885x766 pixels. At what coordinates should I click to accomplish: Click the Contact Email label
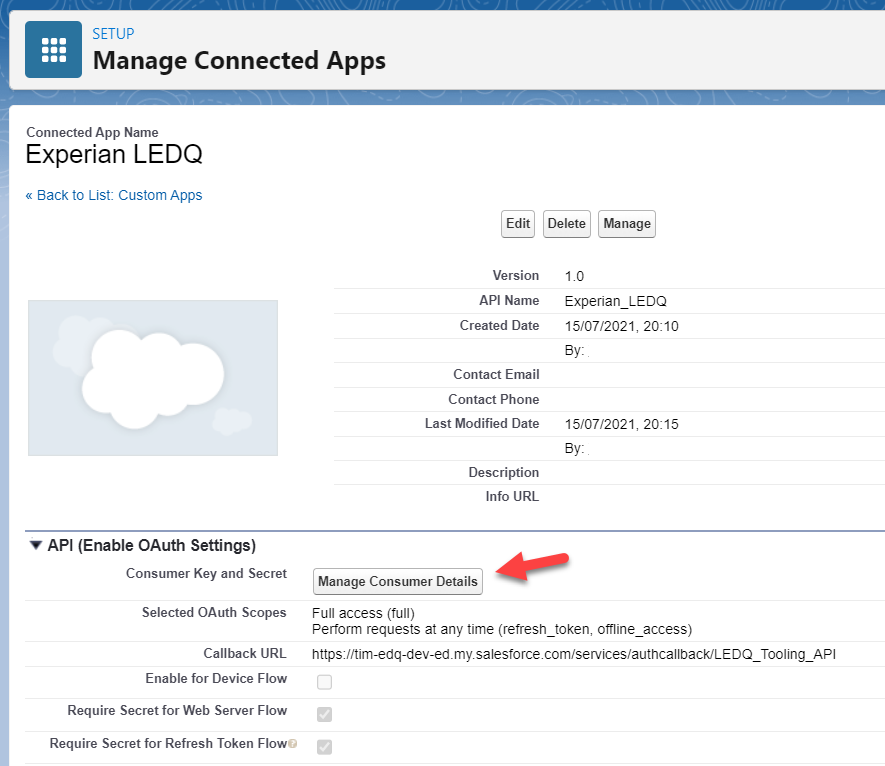496,374
